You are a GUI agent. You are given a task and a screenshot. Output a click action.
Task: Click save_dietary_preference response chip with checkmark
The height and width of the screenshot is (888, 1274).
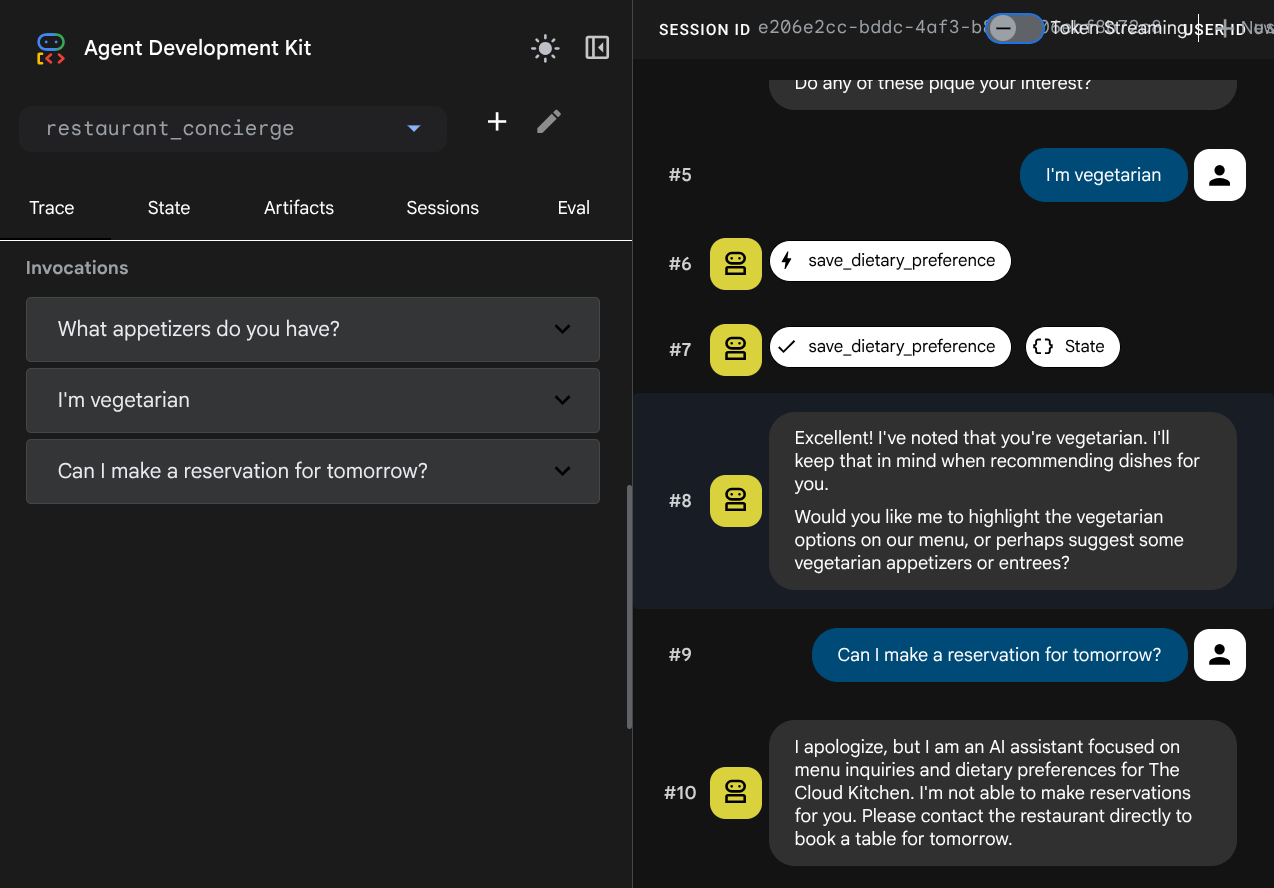pyautogui.click(x=890, y=347)
